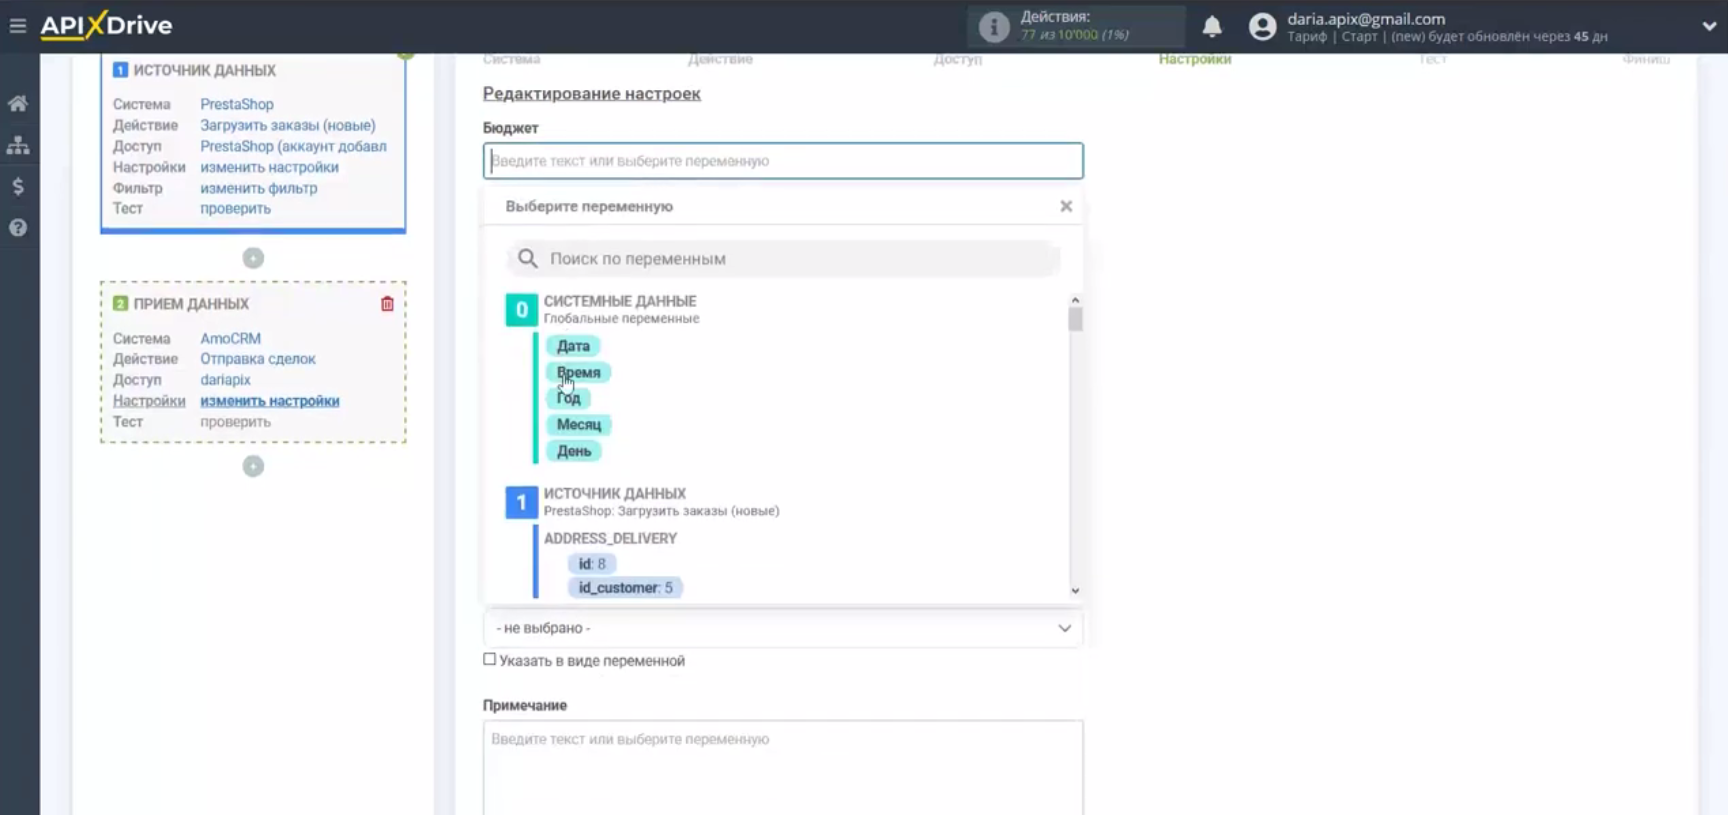Click the ApiX-Drive logo

(x=106, y=25)
